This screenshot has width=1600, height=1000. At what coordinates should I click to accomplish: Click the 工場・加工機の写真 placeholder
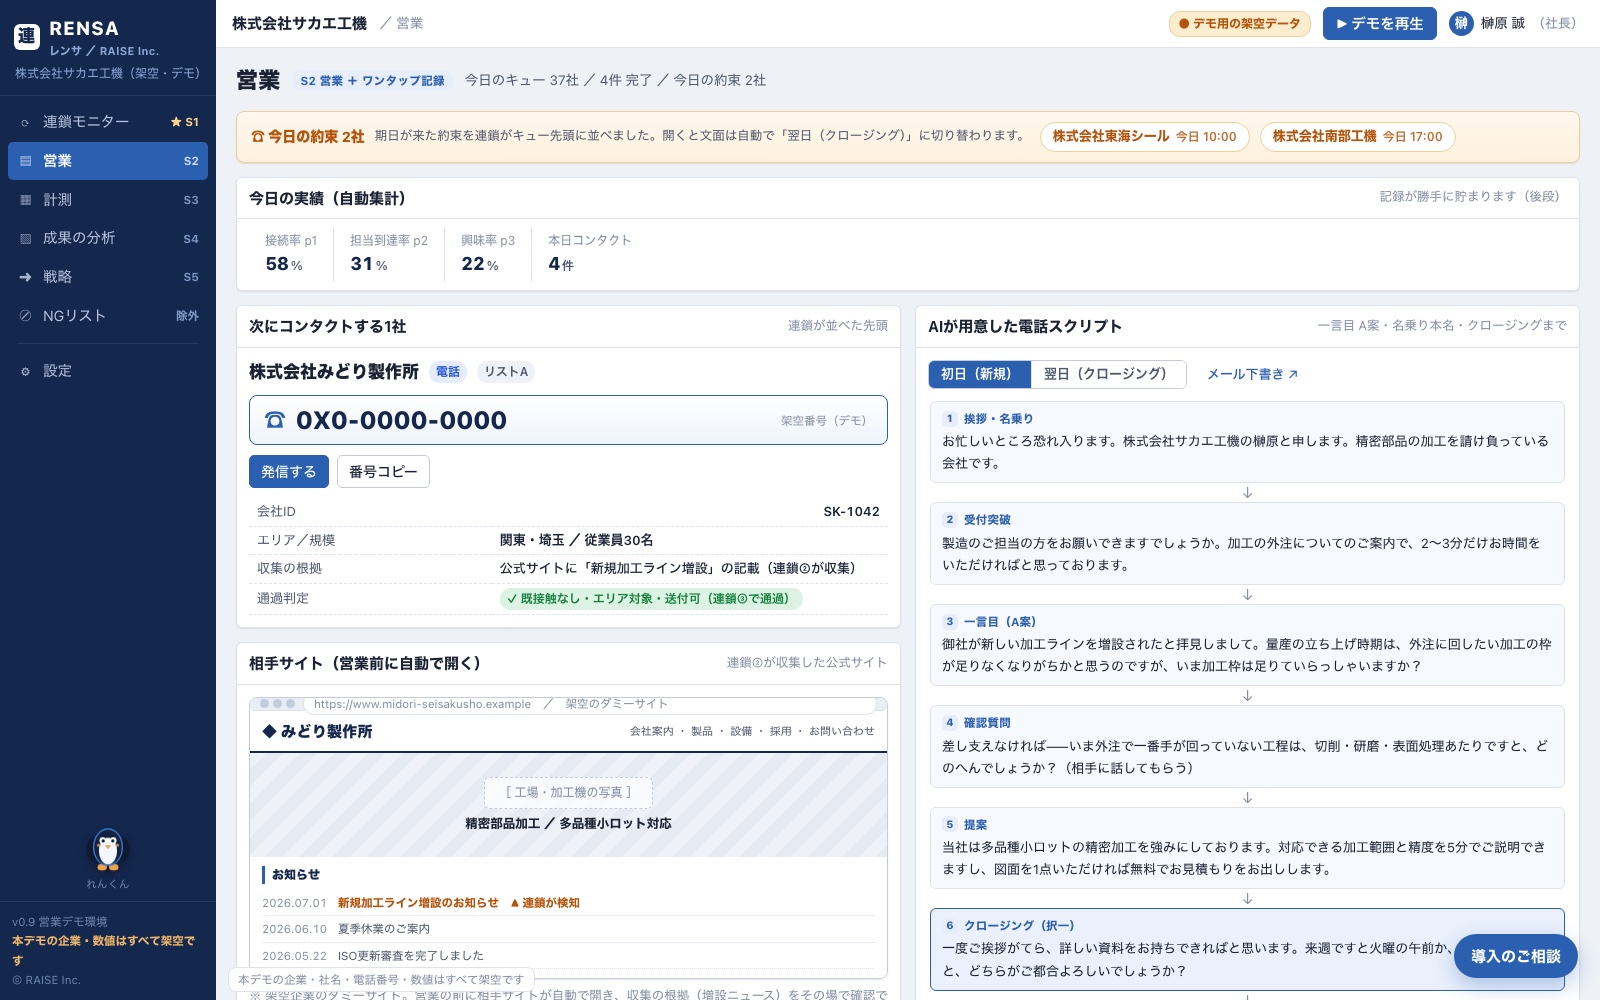tap(568, 793)
